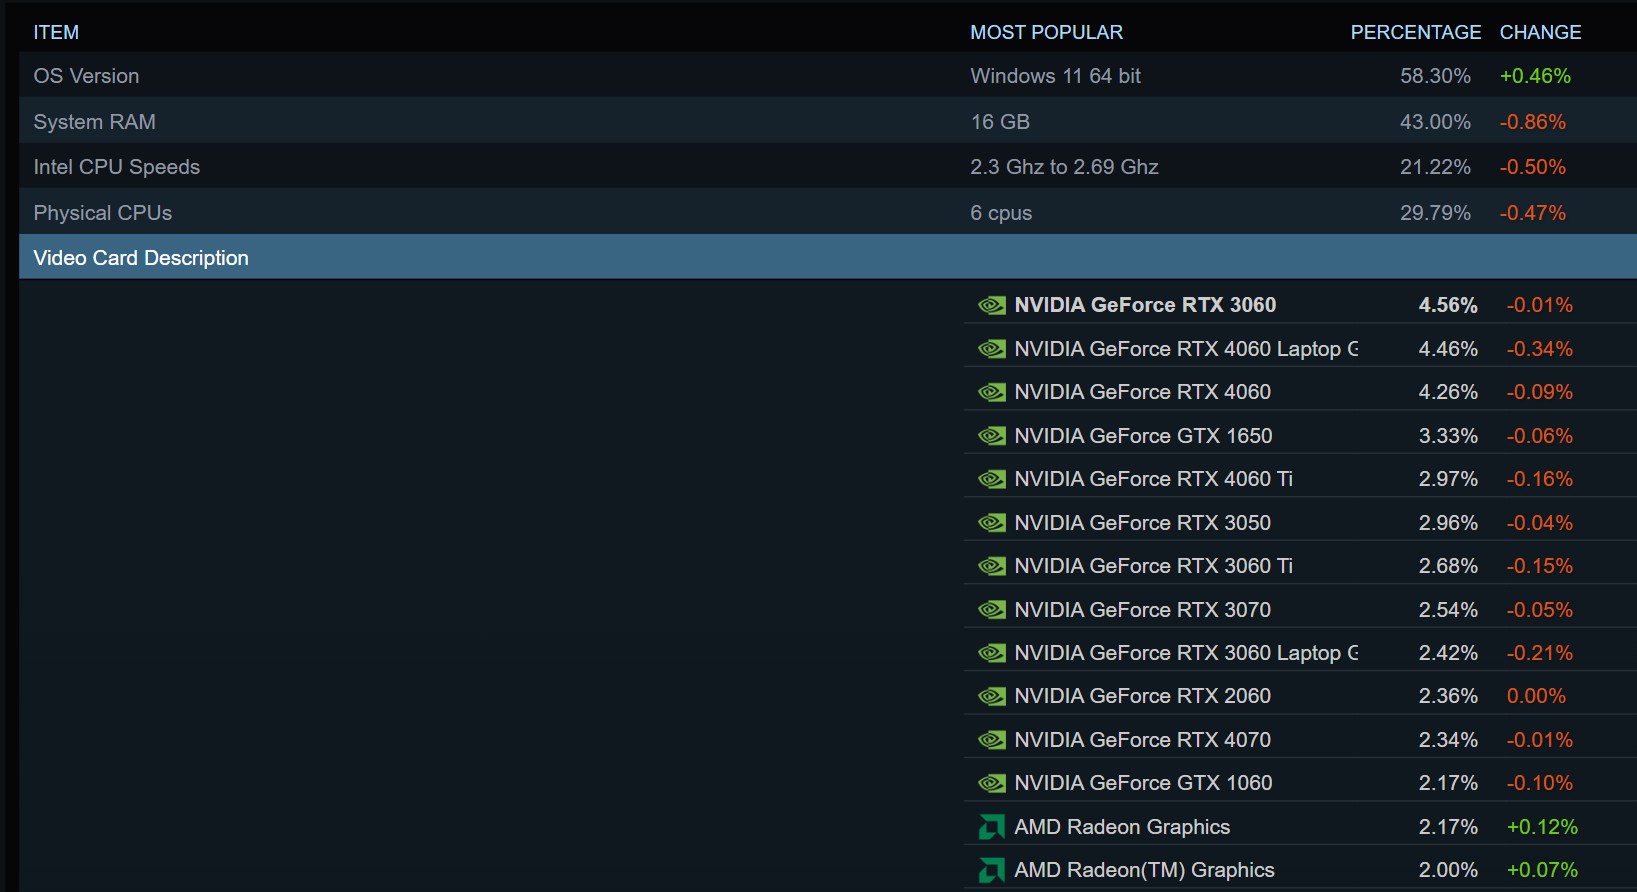
Task: Click the 4.26% RTX 4060 percentage
Action: coord(1448,392)
